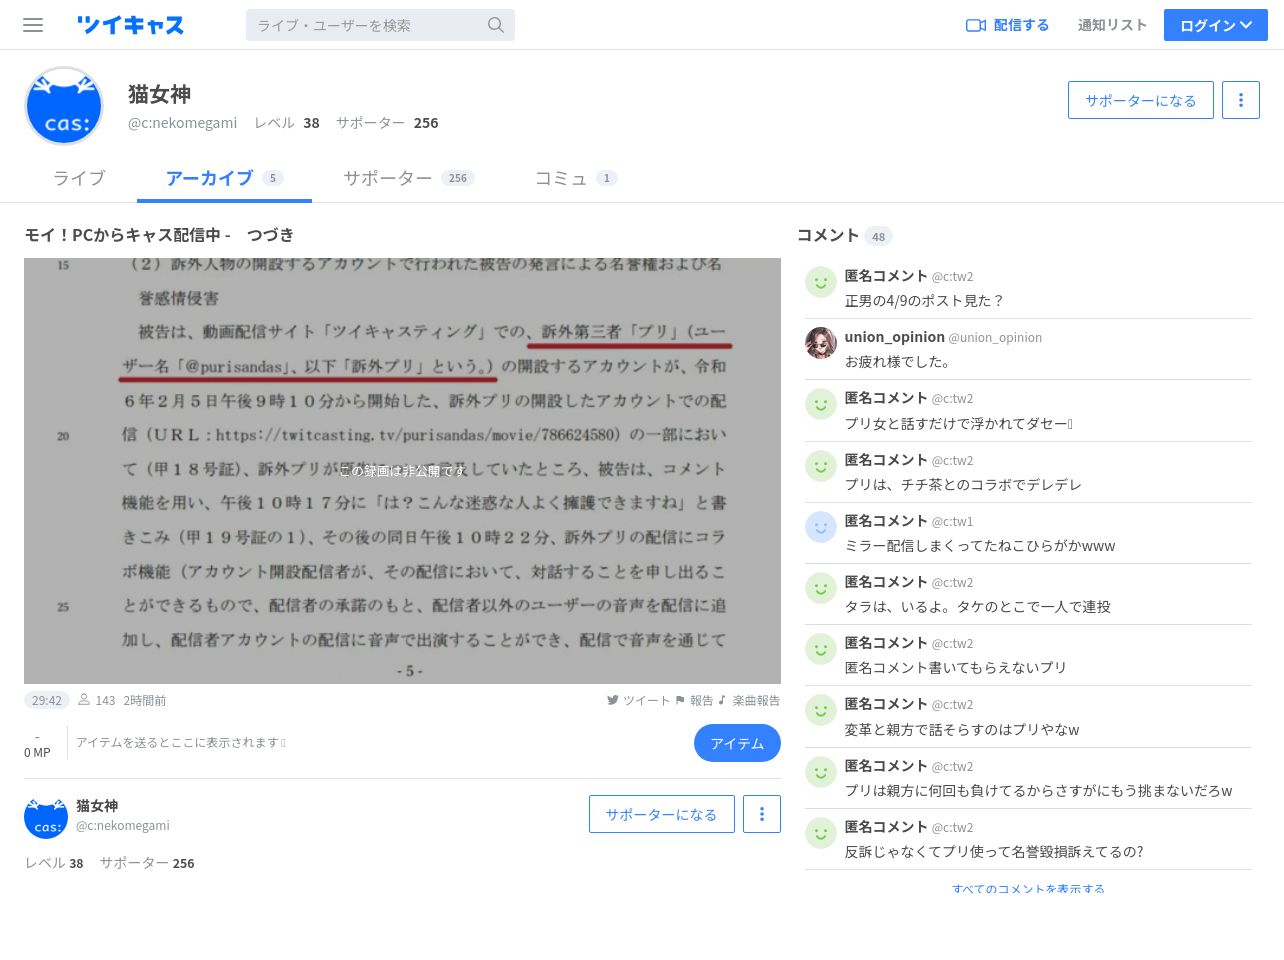Click the blue avatar of the ミラー配信 comment
1284x960 pixels.
coord(821,527)
